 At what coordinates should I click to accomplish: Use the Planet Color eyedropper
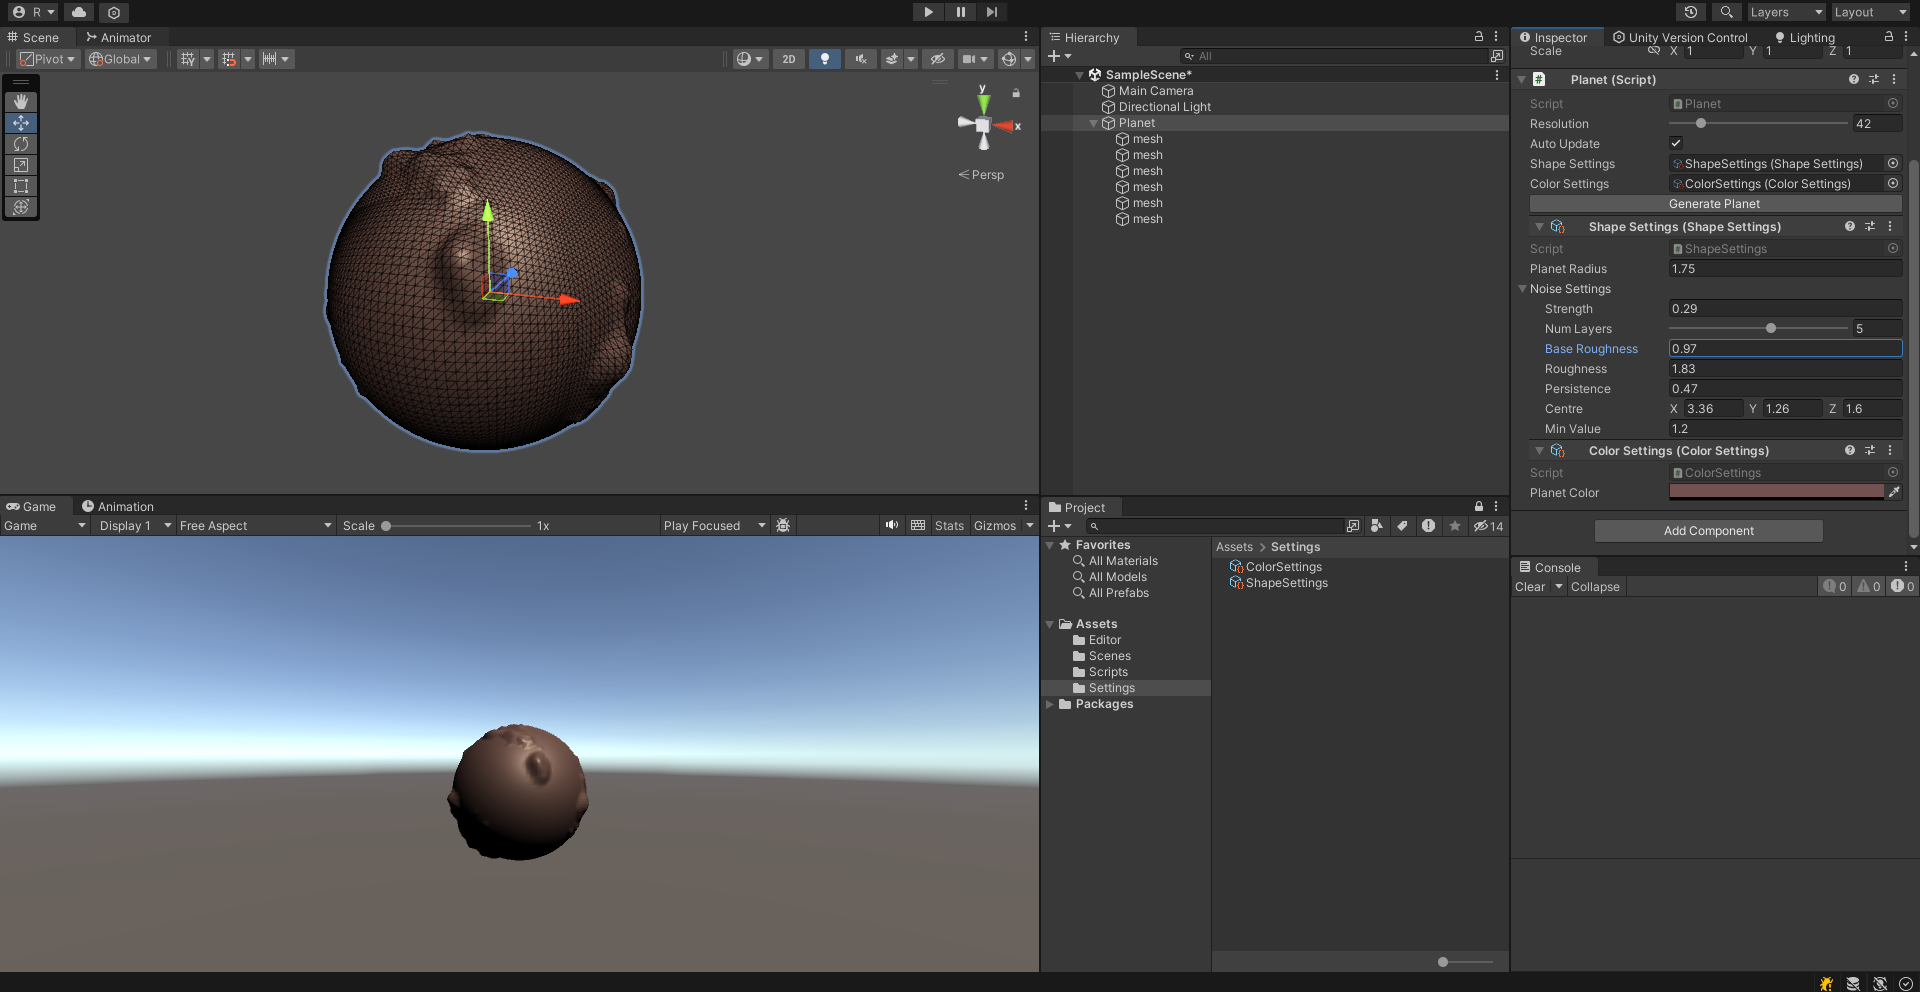(x=1893, y=492)
